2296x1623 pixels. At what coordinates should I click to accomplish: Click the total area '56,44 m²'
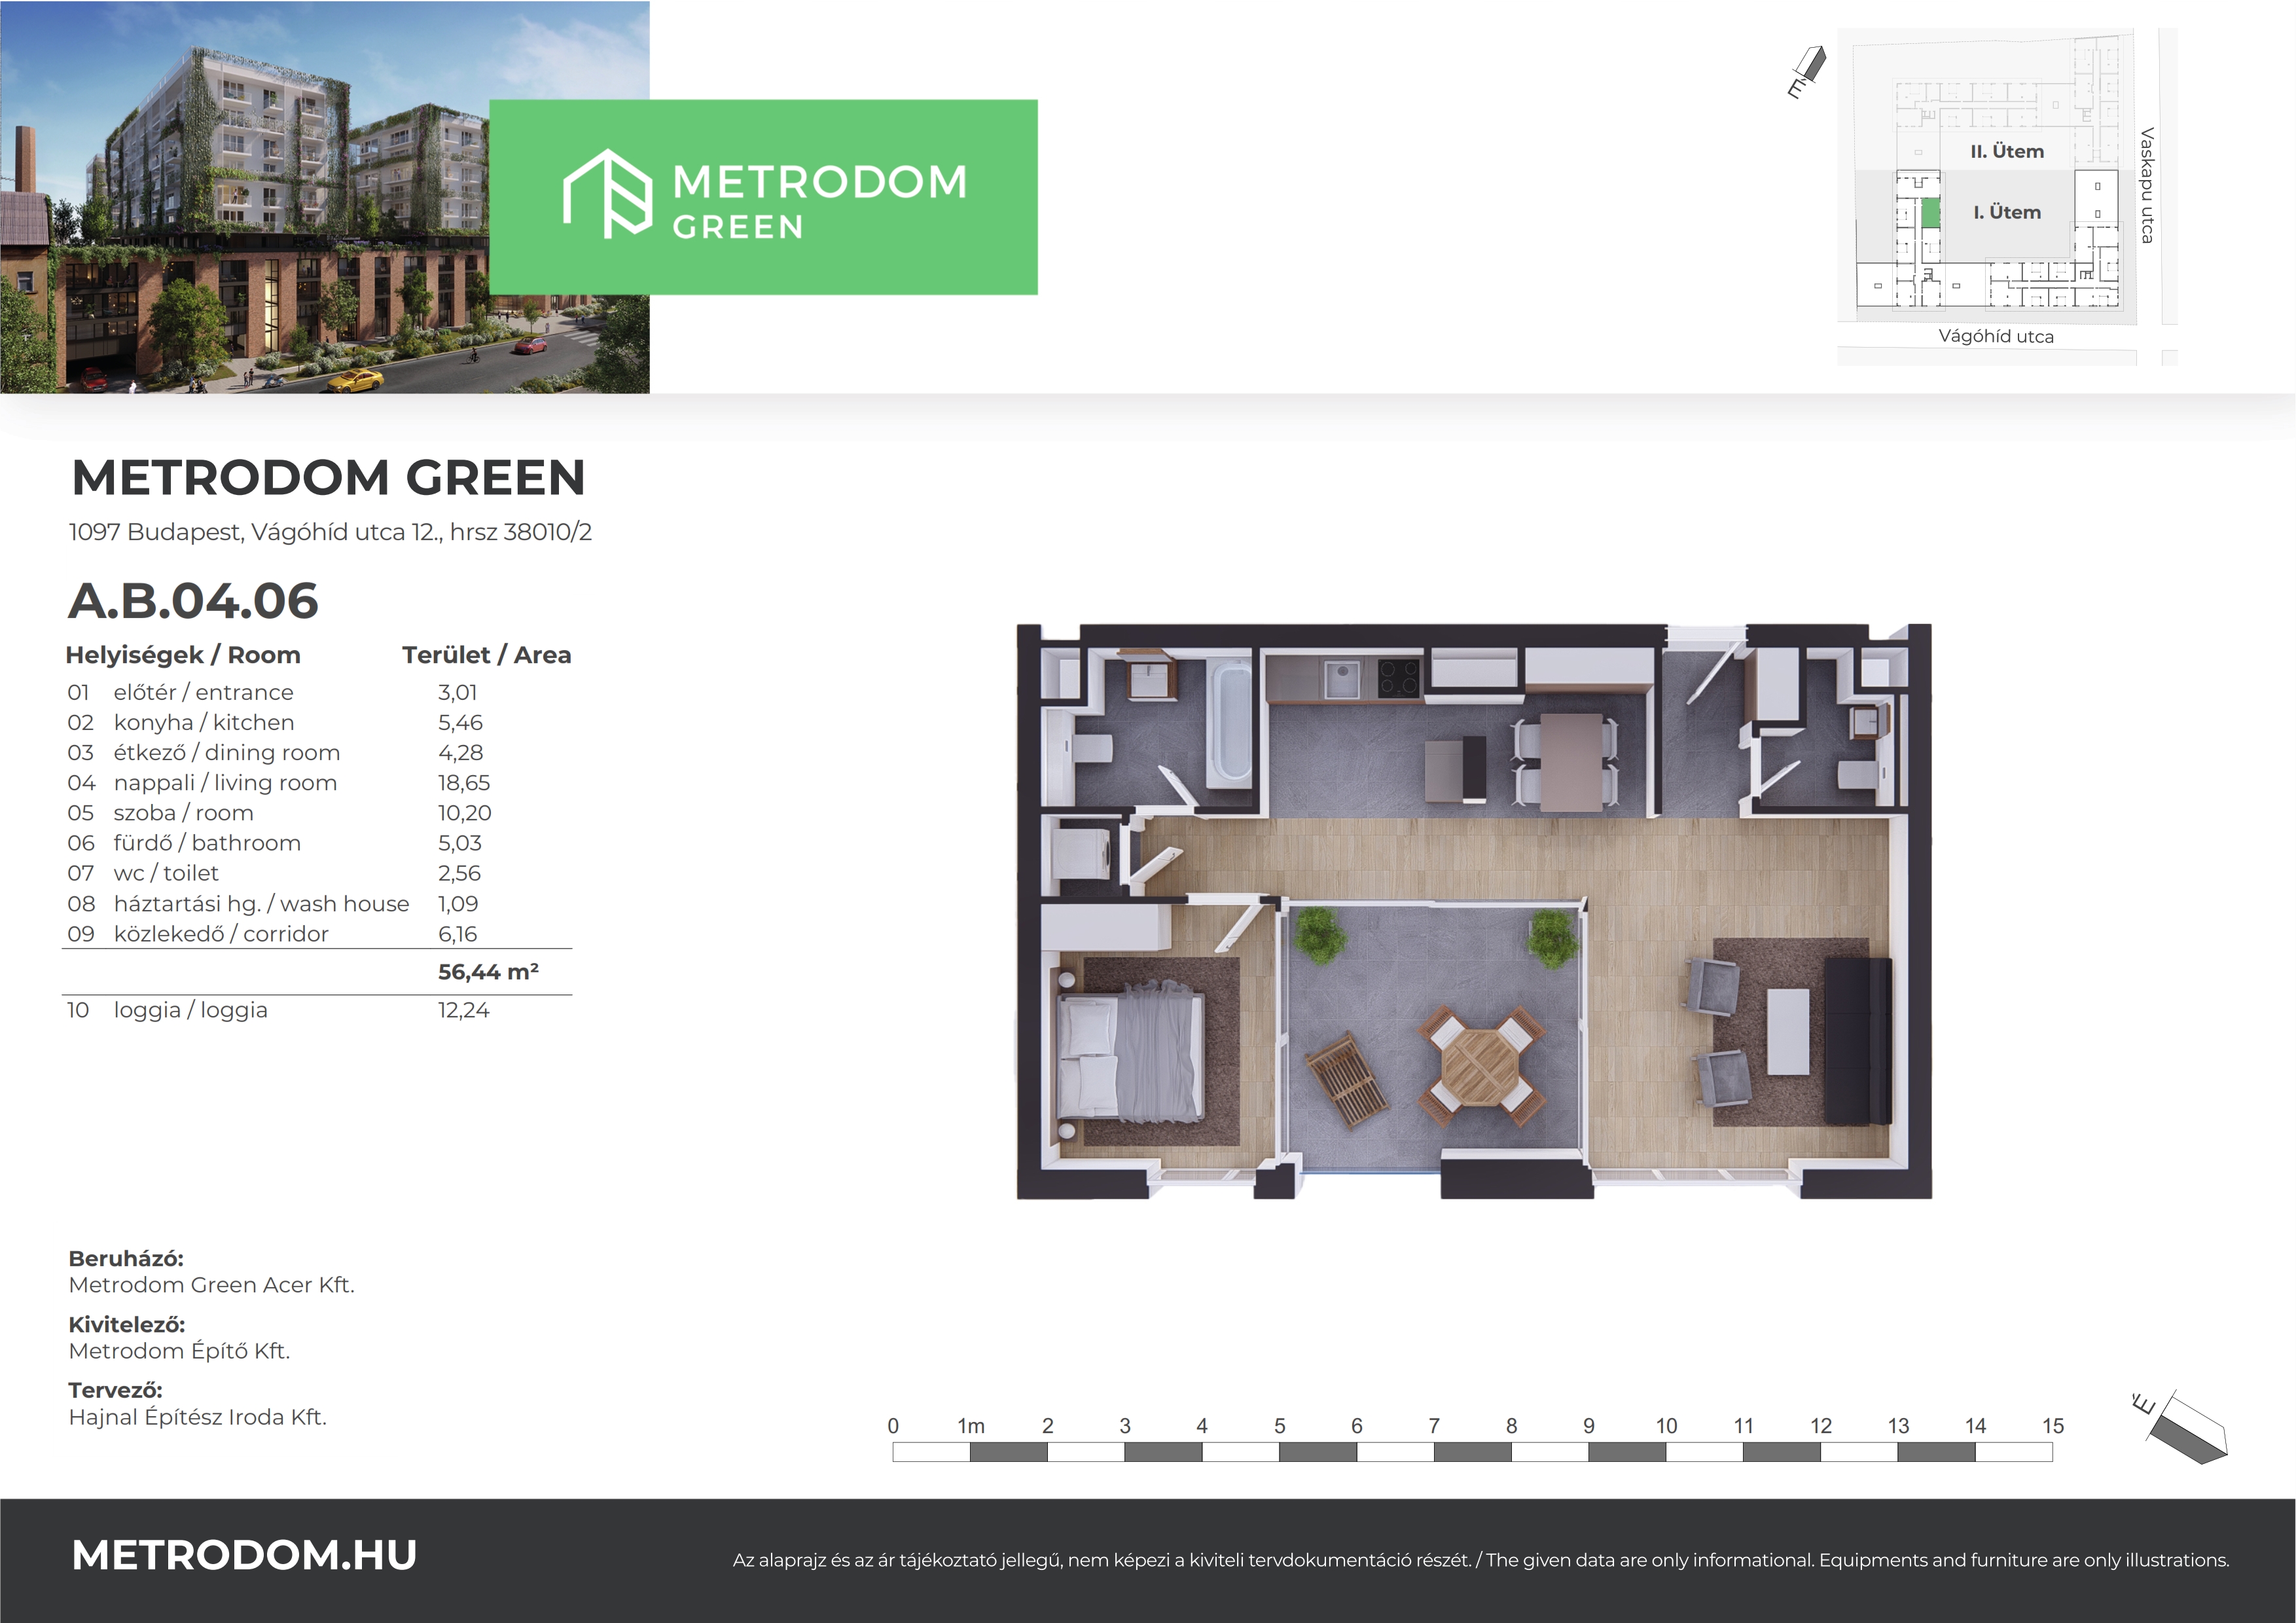click(489, 972)
